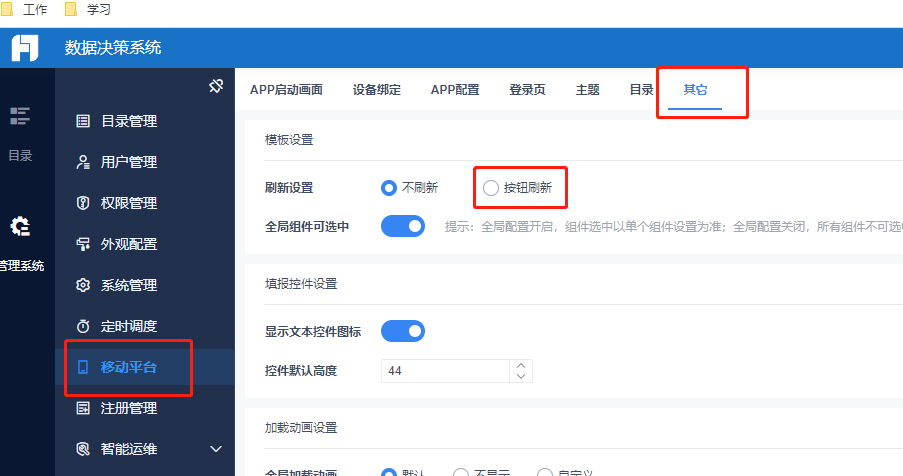Switch to the 设备绑定 tab
The width and height of the screenshot is (903, 476).
377,90
